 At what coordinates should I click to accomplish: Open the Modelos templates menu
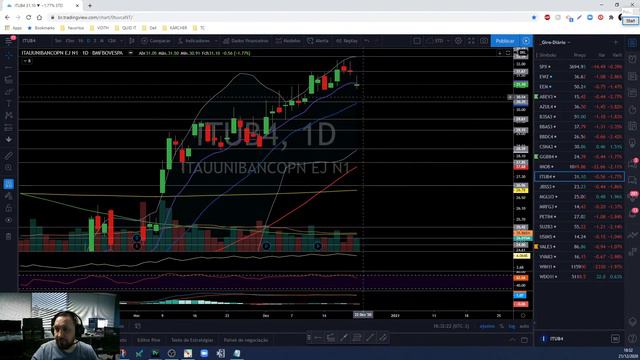pyautogui.click(x=288, y=41)
